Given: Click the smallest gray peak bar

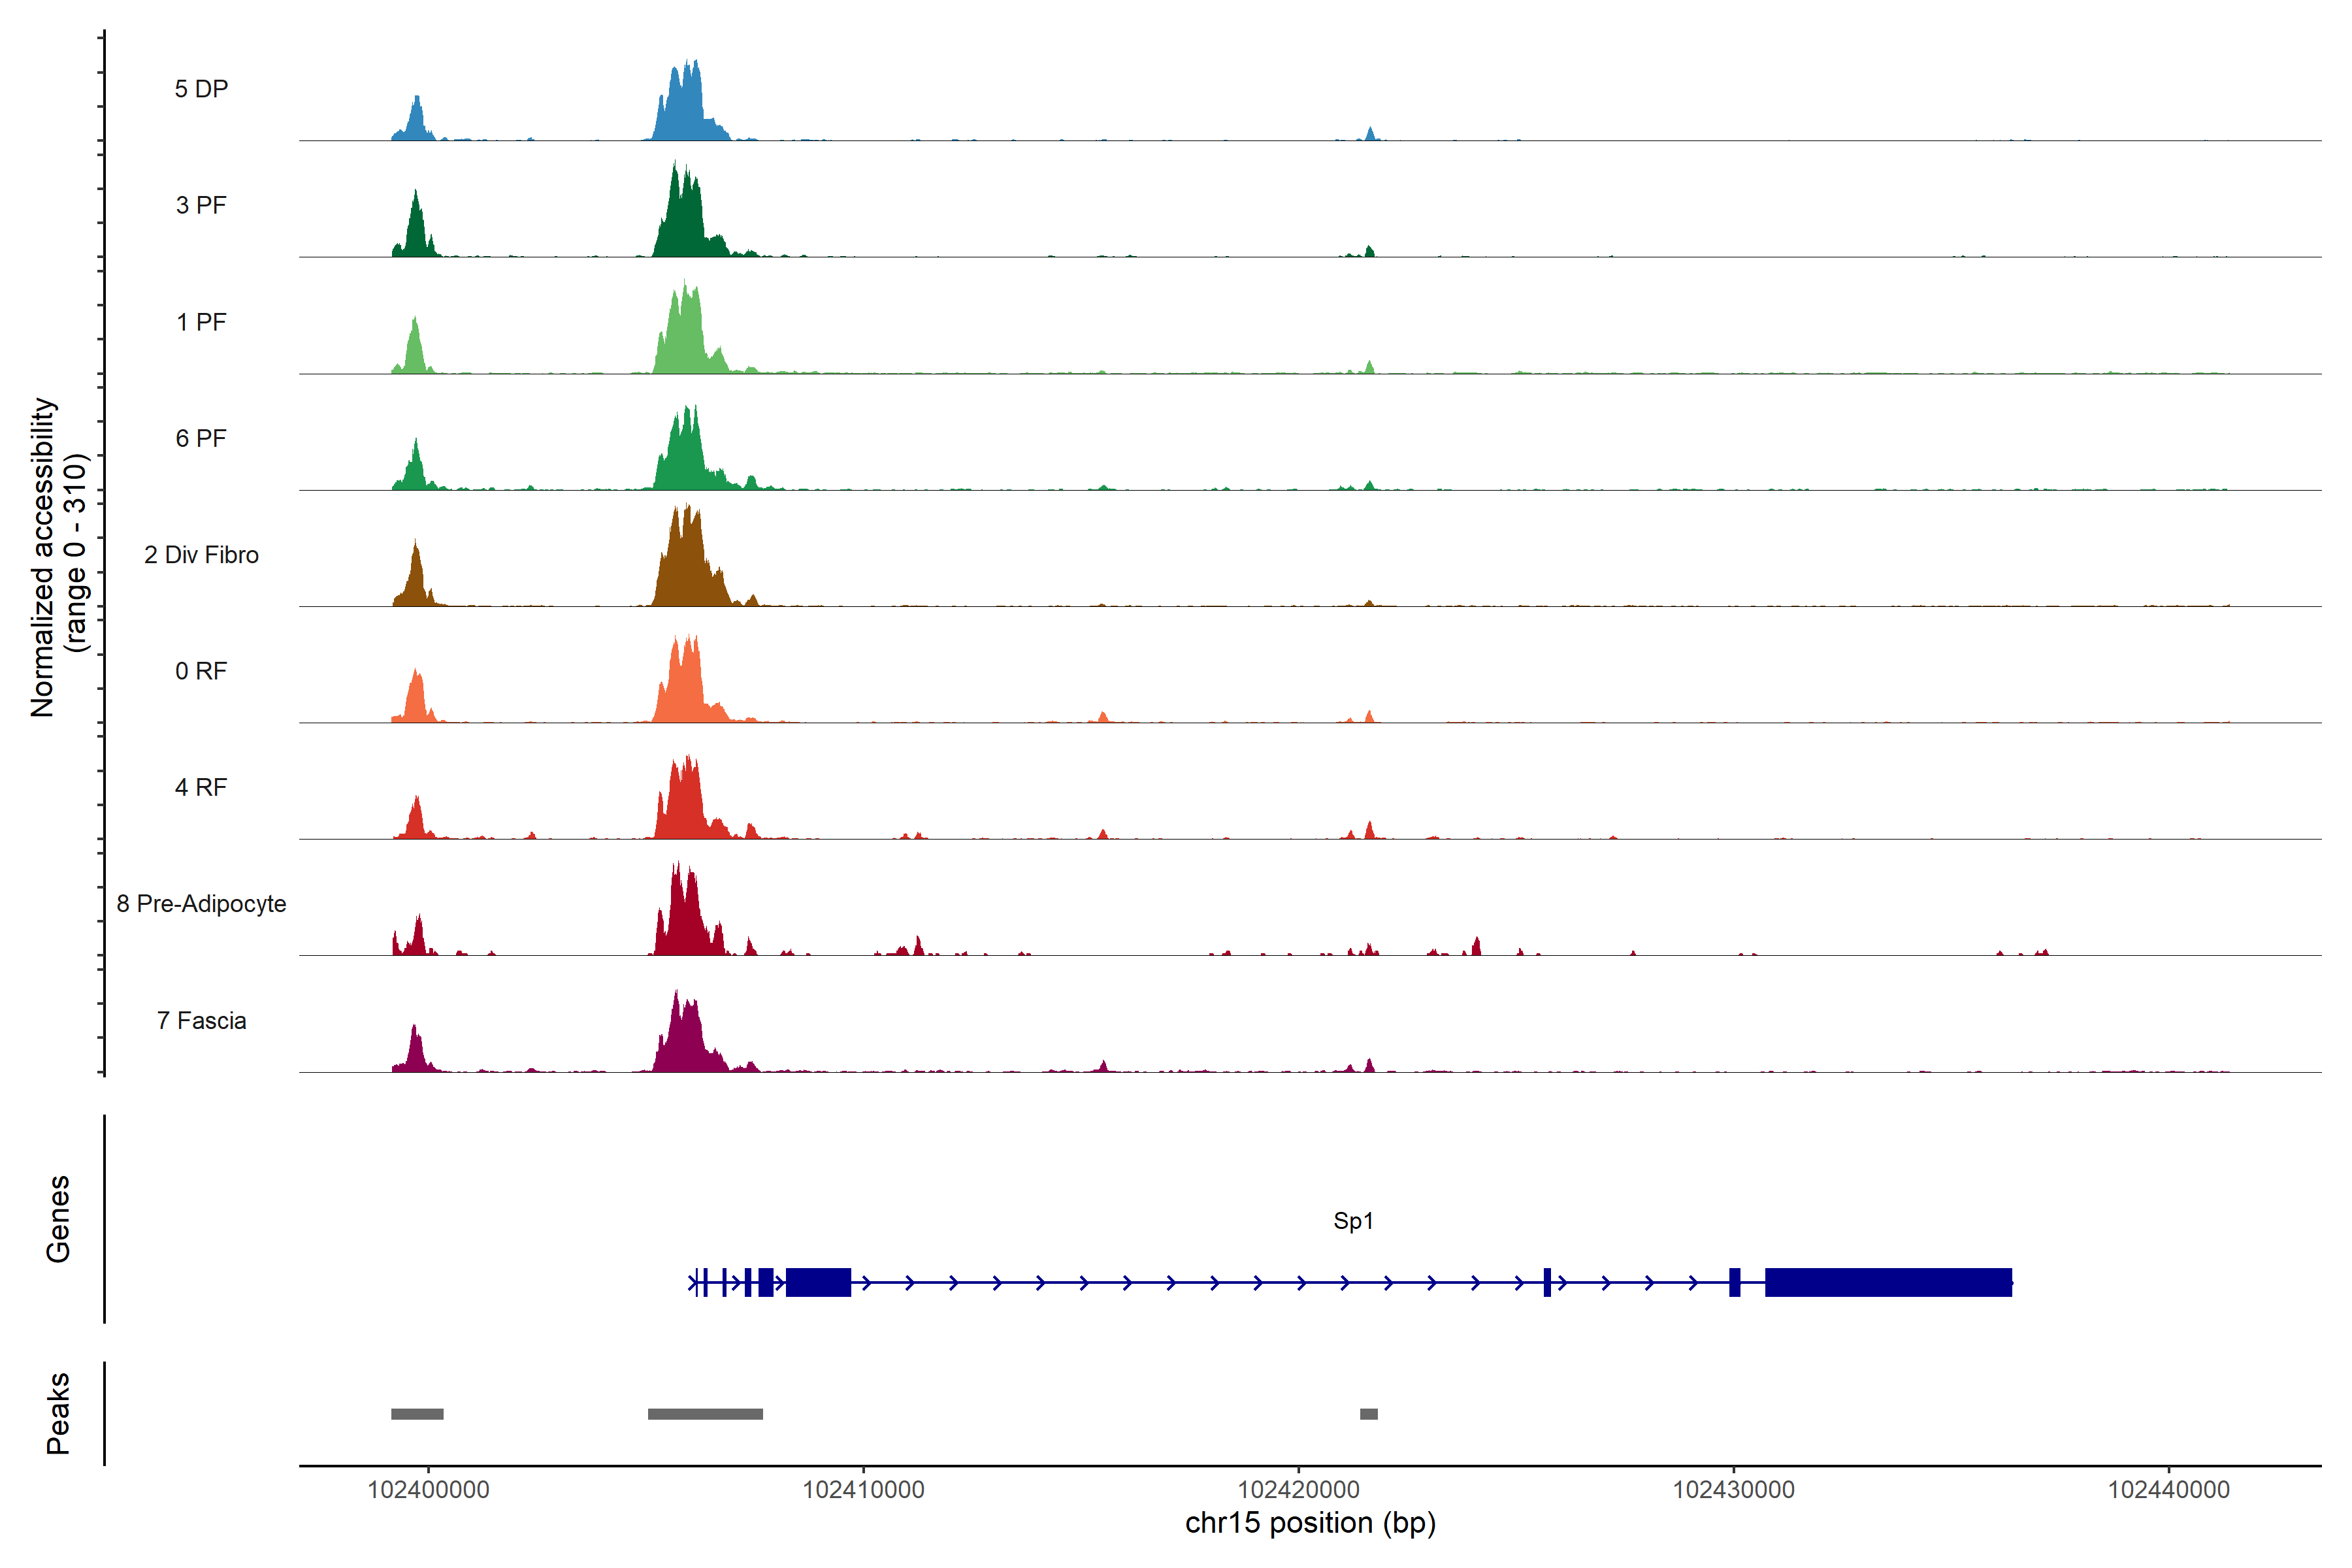Looking at the screenshot, I should click(x=1369, y=1414).
